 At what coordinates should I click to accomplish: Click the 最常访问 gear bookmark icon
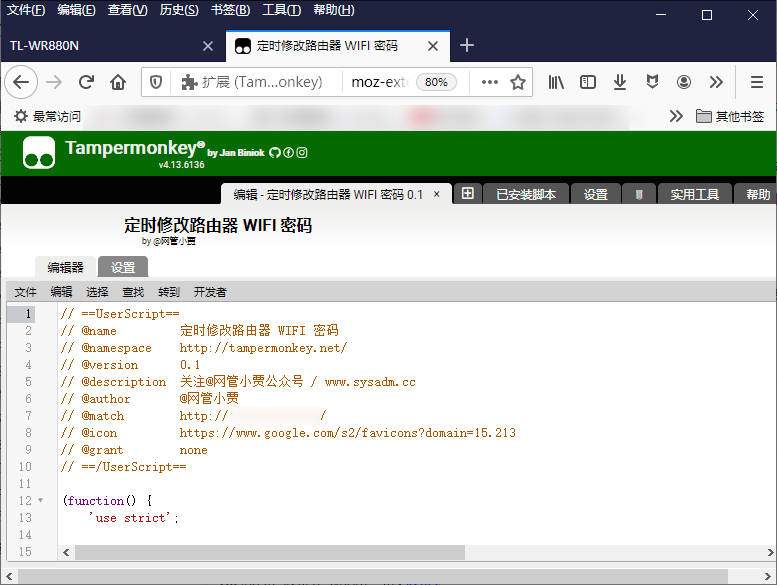click(x=21, y=116)
